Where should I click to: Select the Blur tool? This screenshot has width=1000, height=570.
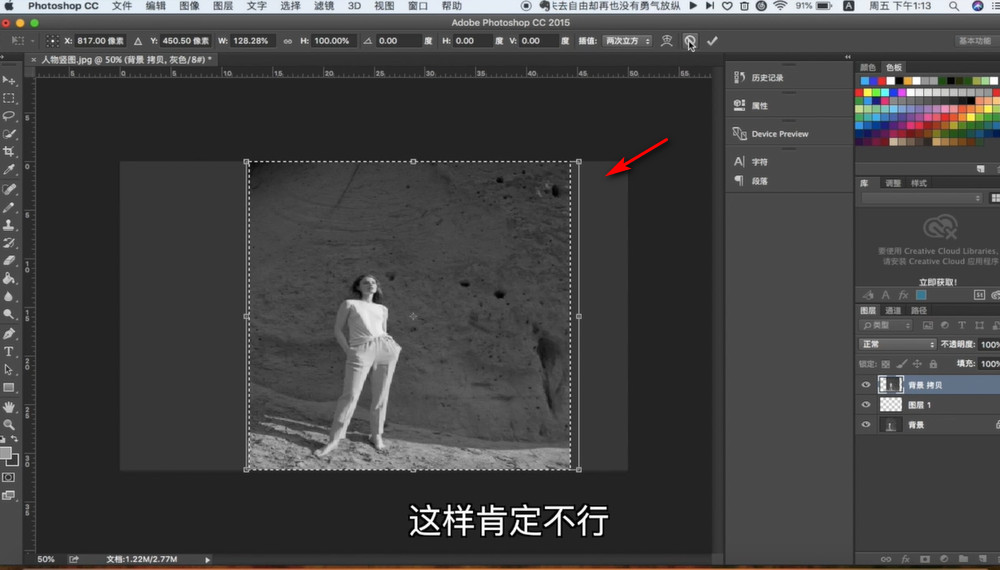click(x=9, y=296)
